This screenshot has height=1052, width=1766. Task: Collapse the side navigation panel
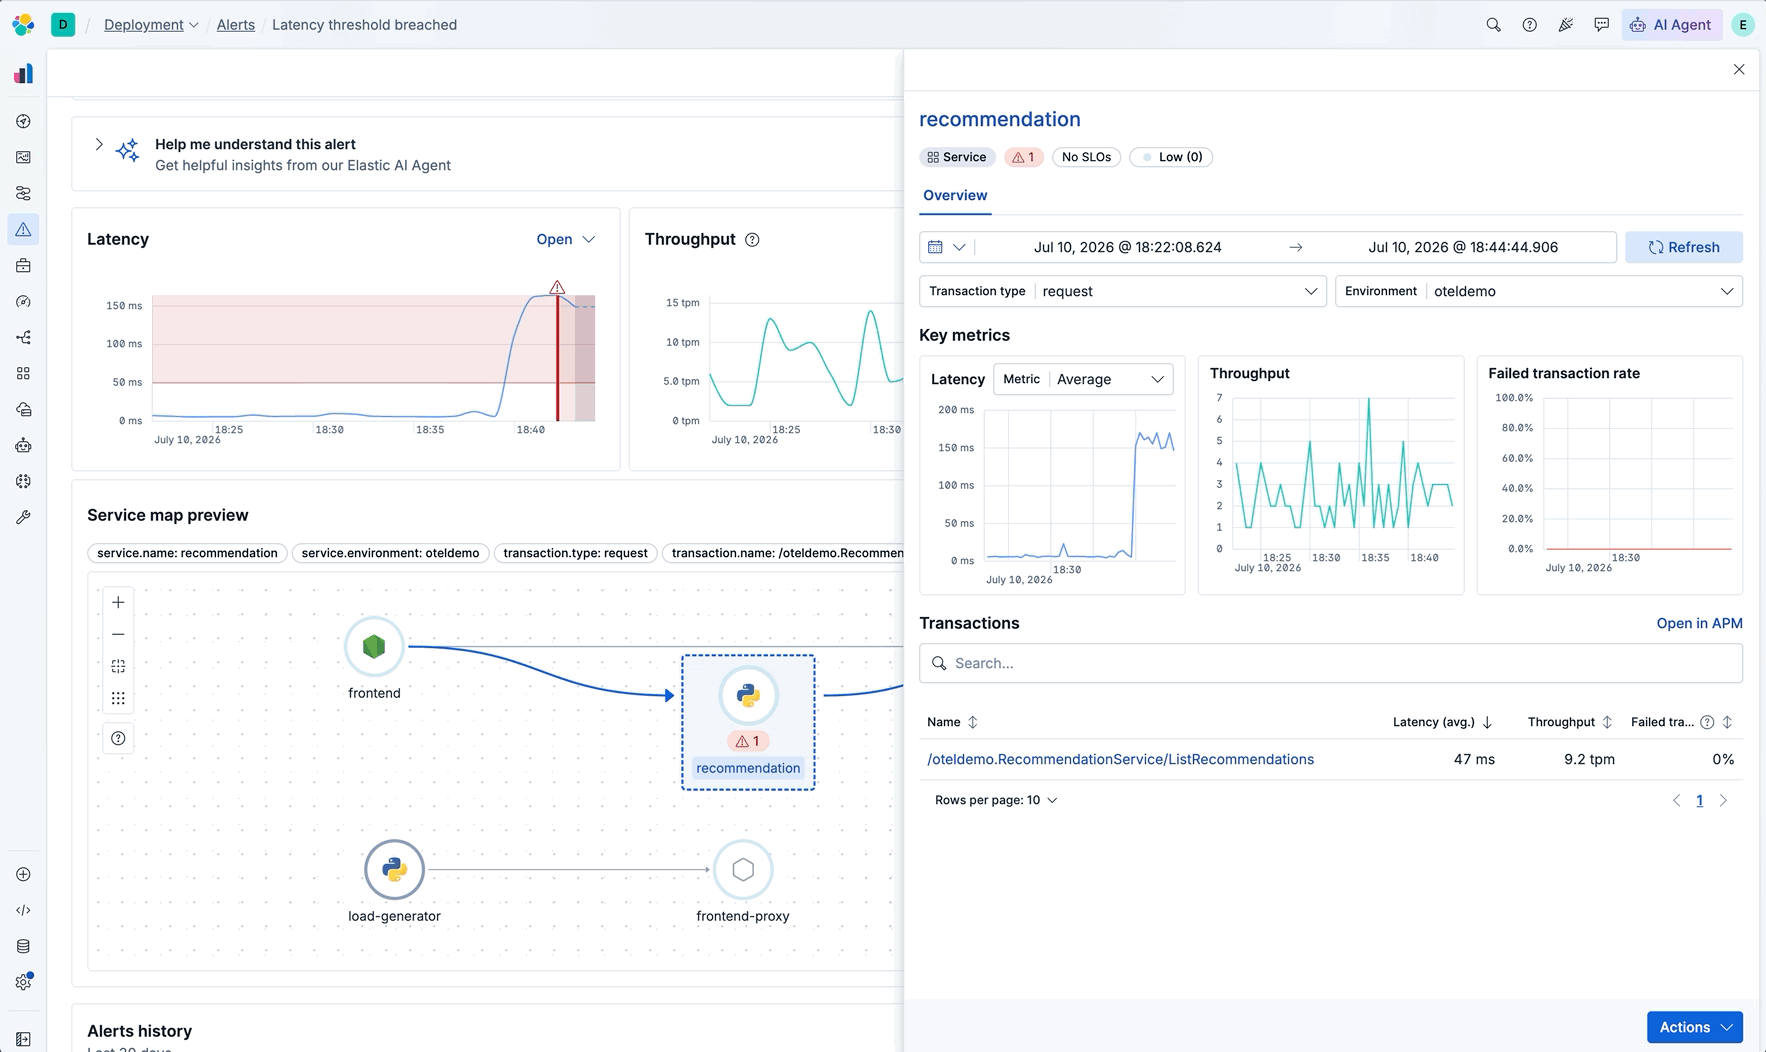pos(23,1039)
